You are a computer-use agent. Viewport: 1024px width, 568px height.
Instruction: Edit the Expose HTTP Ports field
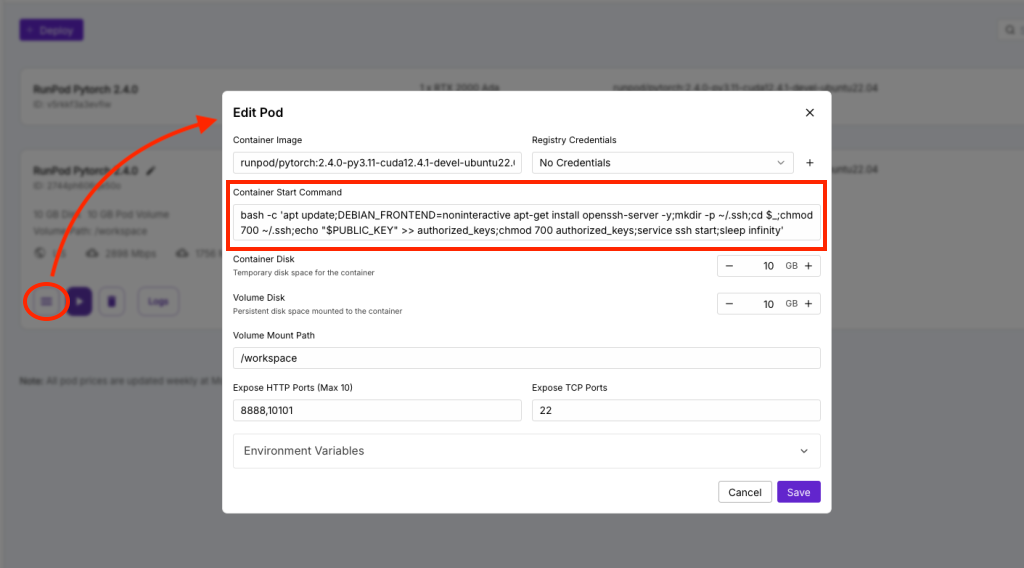(377, 411)
